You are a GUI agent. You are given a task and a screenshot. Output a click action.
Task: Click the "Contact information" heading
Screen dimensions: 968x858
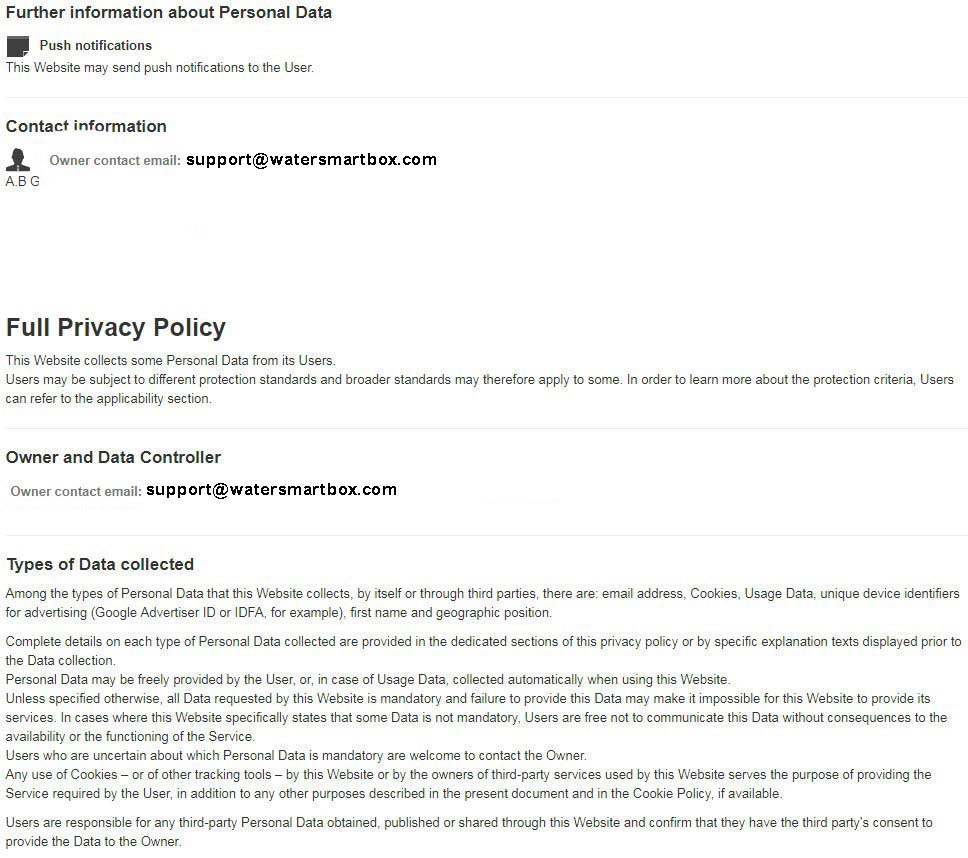click(x=86, y=126)
